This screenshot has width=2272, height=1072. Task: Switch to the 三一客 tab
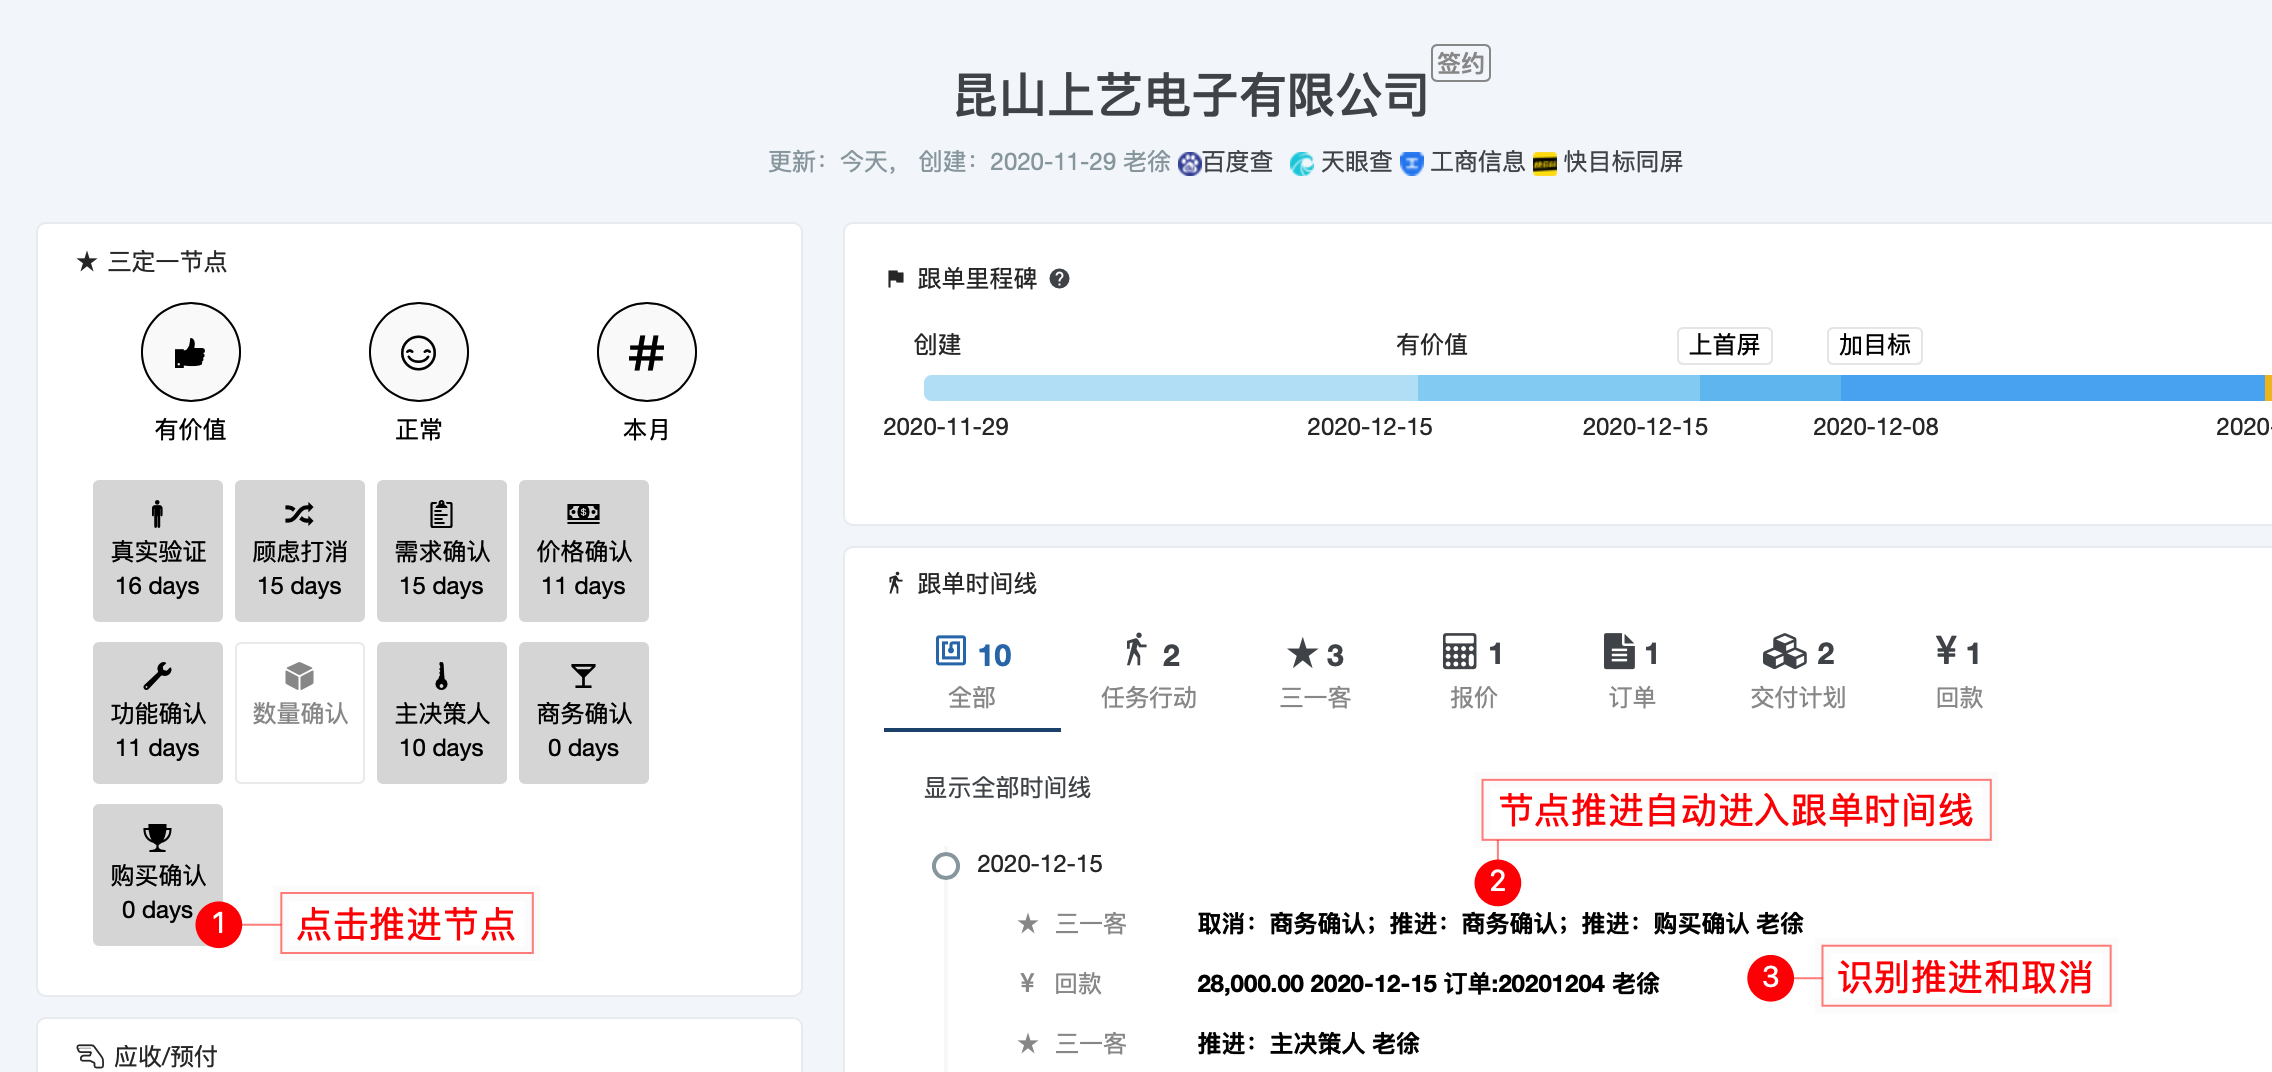pyautogui.click(x=1315, y=673)
